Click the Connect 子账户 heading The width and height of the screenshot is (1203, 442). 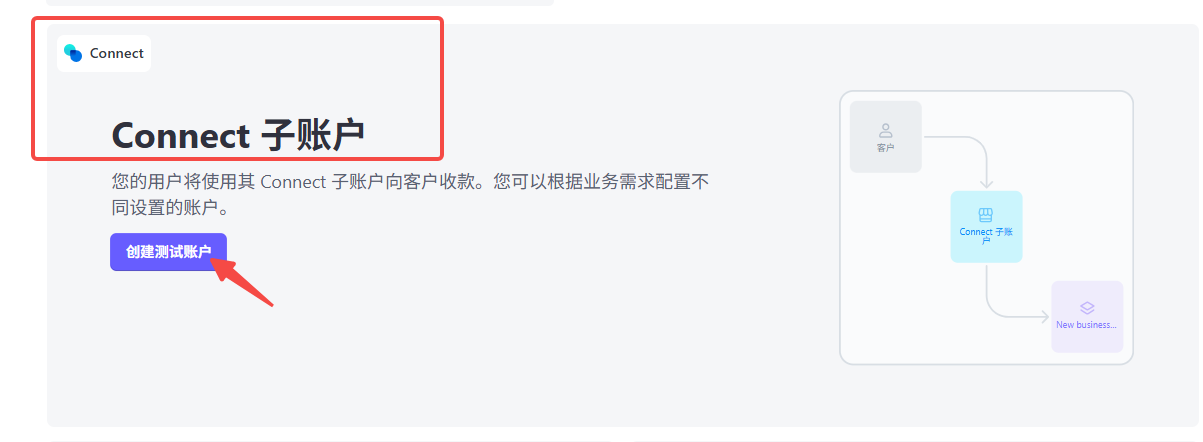point(238,136)
